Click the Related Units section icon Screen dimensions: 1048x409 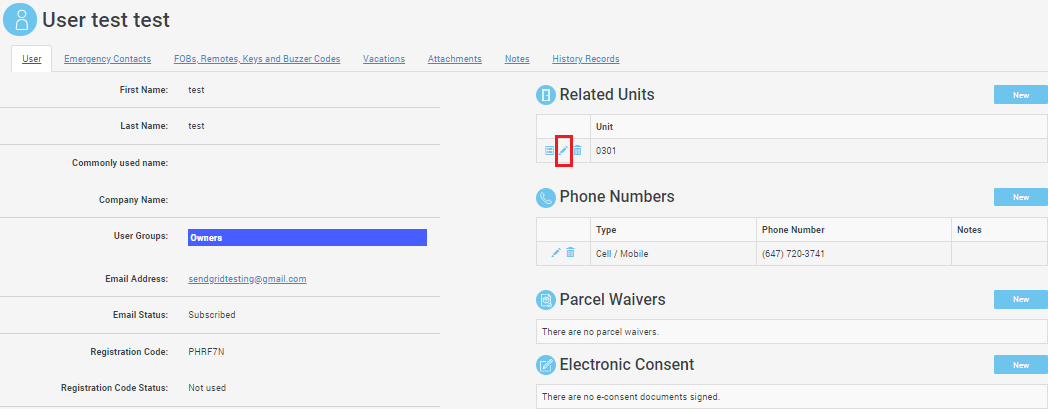(x=546, y=95)
